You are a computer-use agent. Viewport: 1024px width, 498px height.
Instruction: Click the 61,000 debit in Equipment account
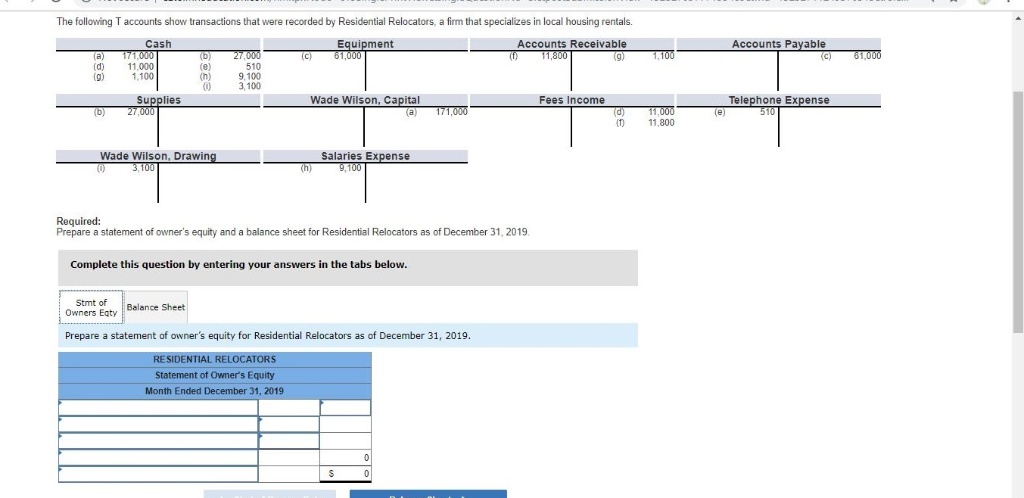pyautogui.click(x=347, y=56)
